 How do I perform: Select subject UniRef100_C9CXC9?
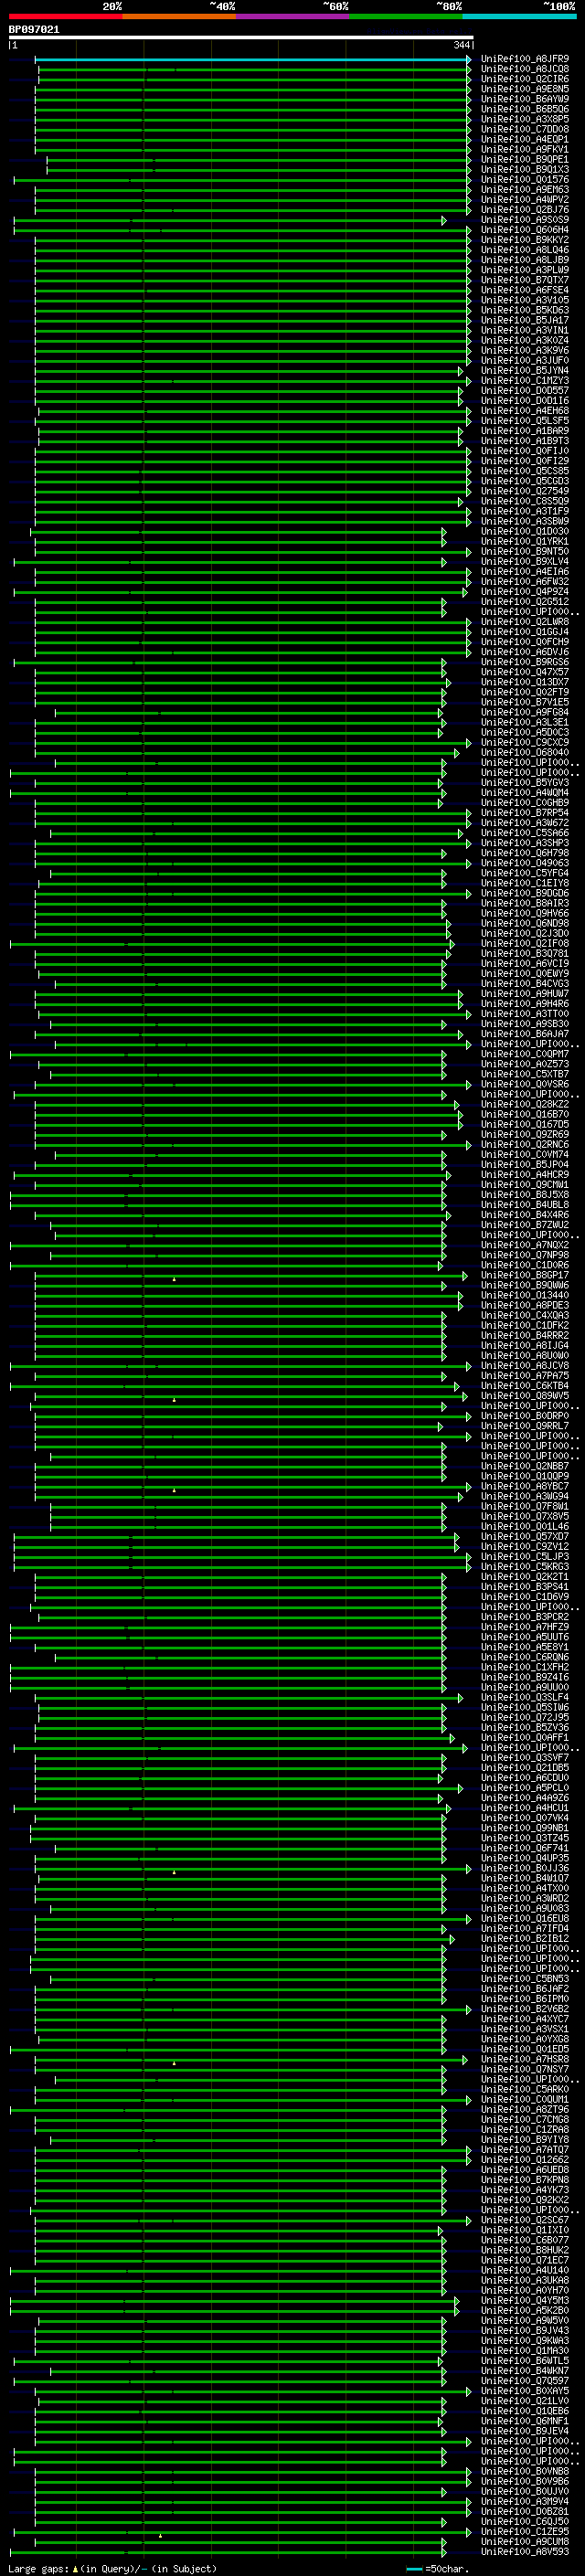(x=525, y=742)
